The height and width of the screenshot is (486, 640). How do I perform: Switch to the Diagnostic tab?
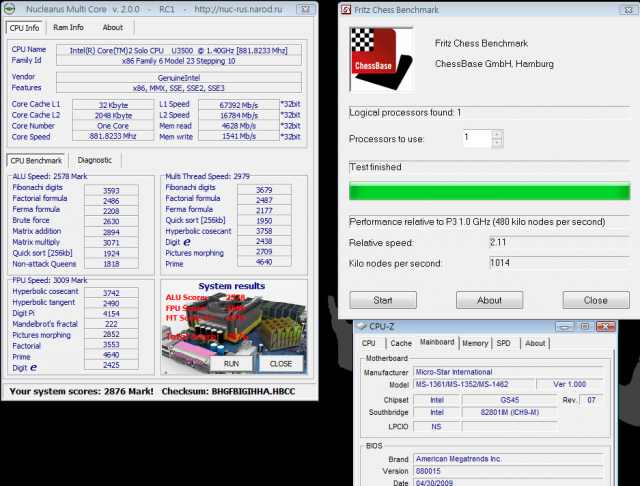[95, 160]
